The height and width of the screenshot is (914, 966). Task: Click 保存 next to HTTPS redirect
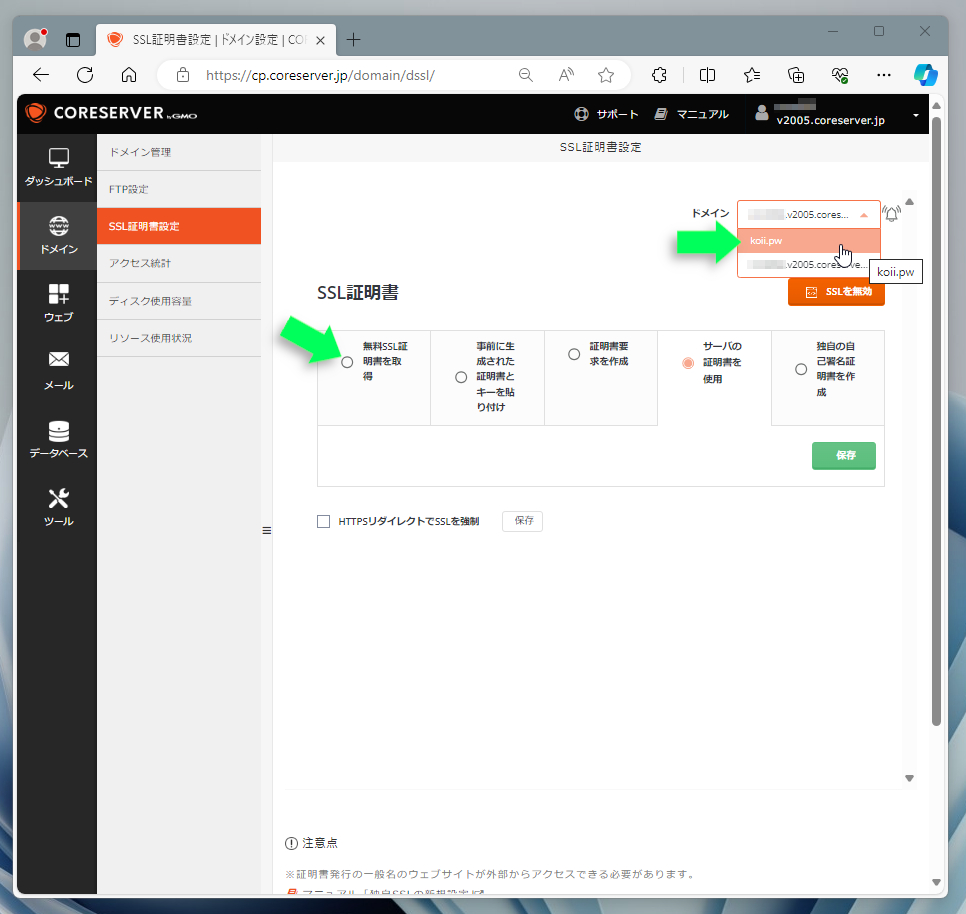(522, 521)
